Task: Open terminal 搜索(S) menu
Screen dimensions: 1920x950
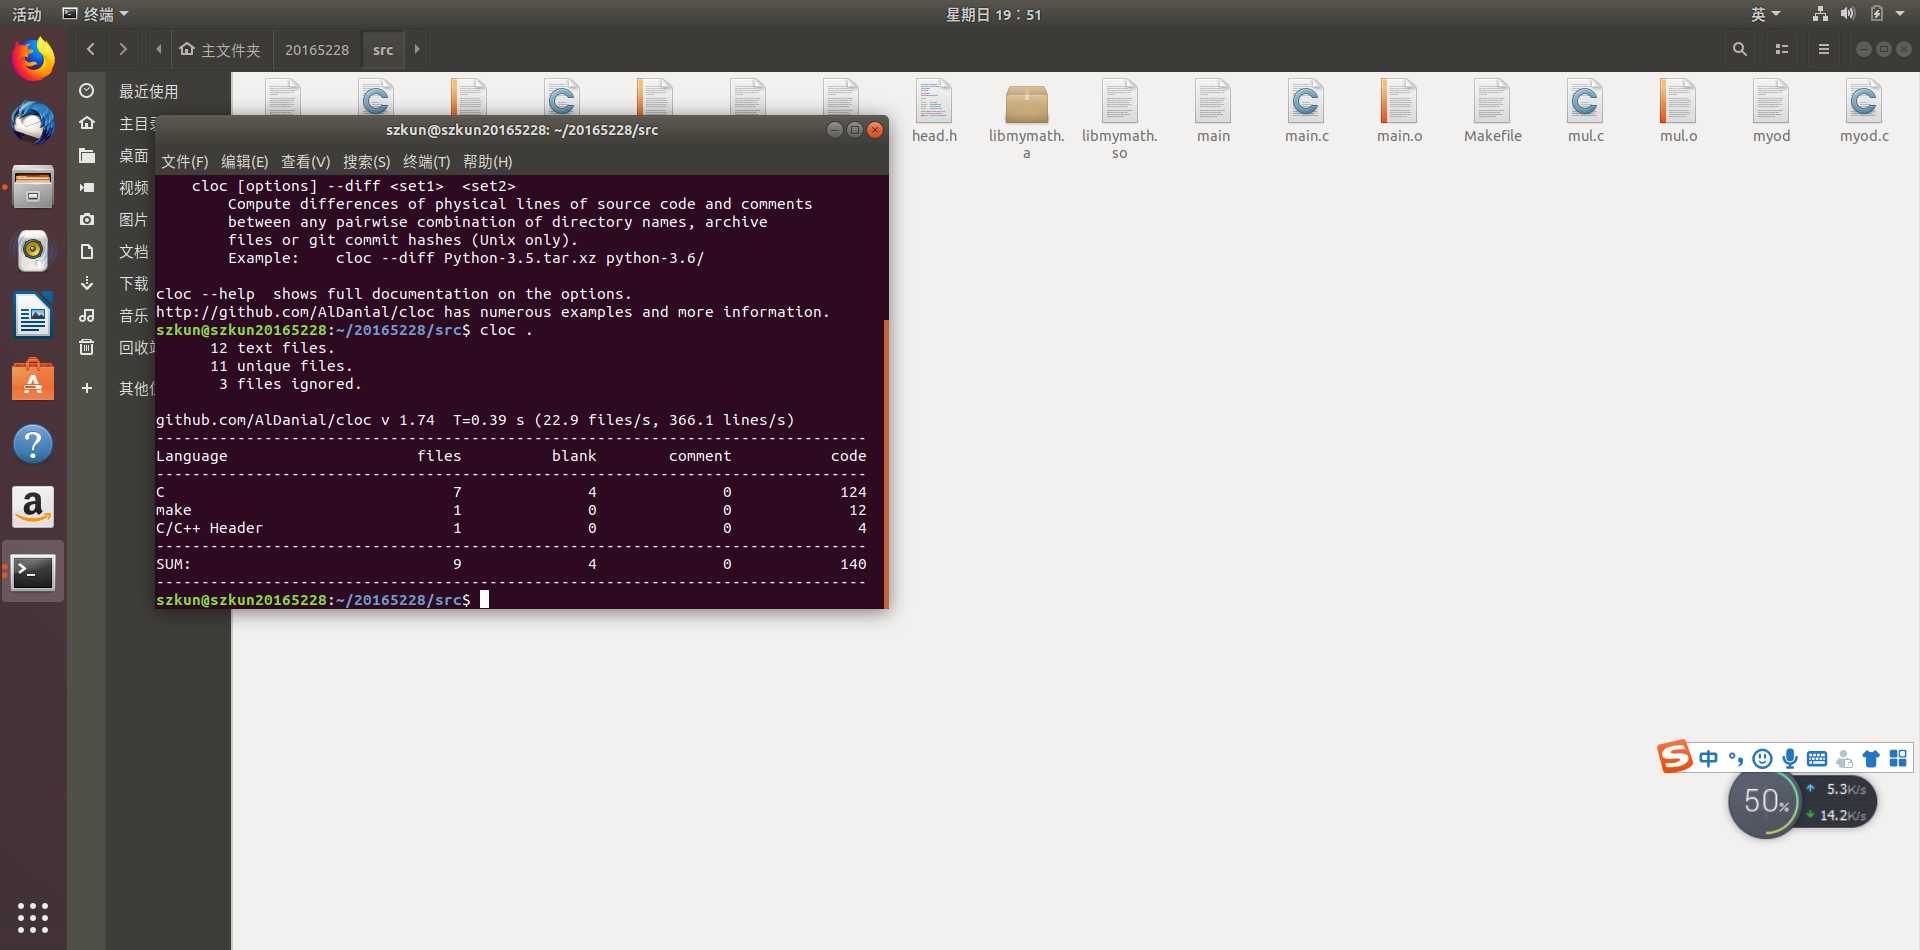Action: (x=366, y=161)
